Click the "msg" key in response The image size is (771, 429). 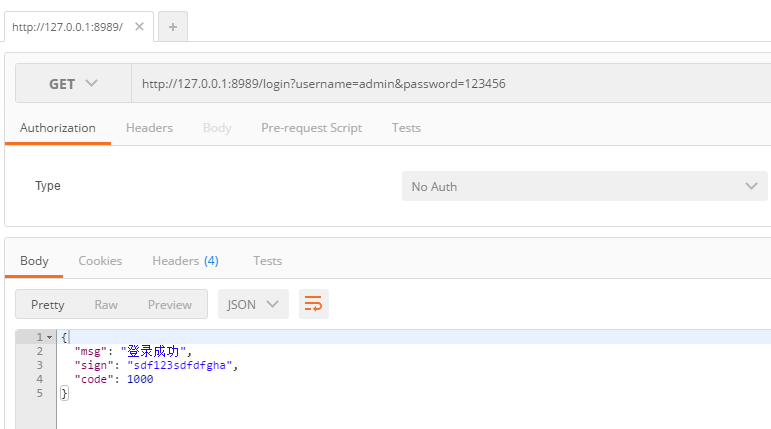pyautogui.click(x=90, y=351)
